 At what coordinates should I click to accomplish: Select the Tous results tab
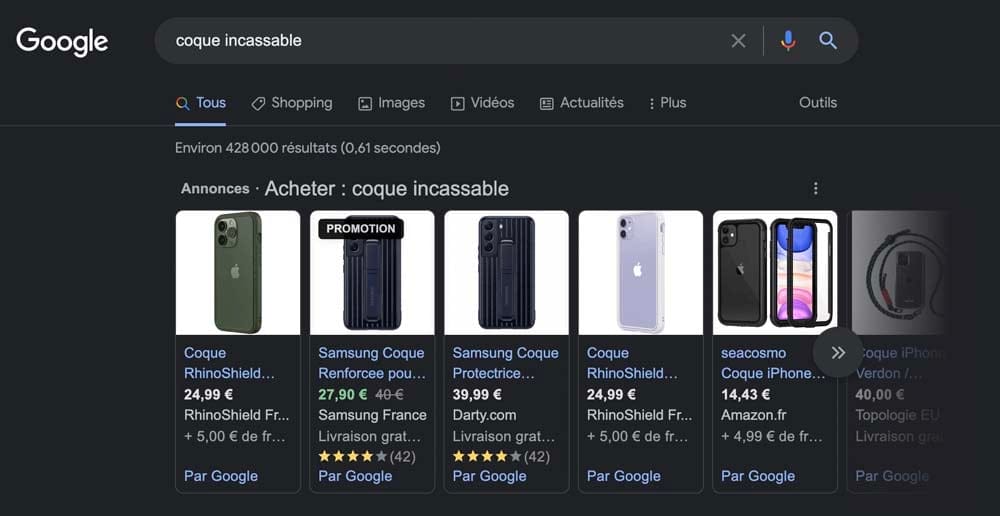[x=201, y=103]
